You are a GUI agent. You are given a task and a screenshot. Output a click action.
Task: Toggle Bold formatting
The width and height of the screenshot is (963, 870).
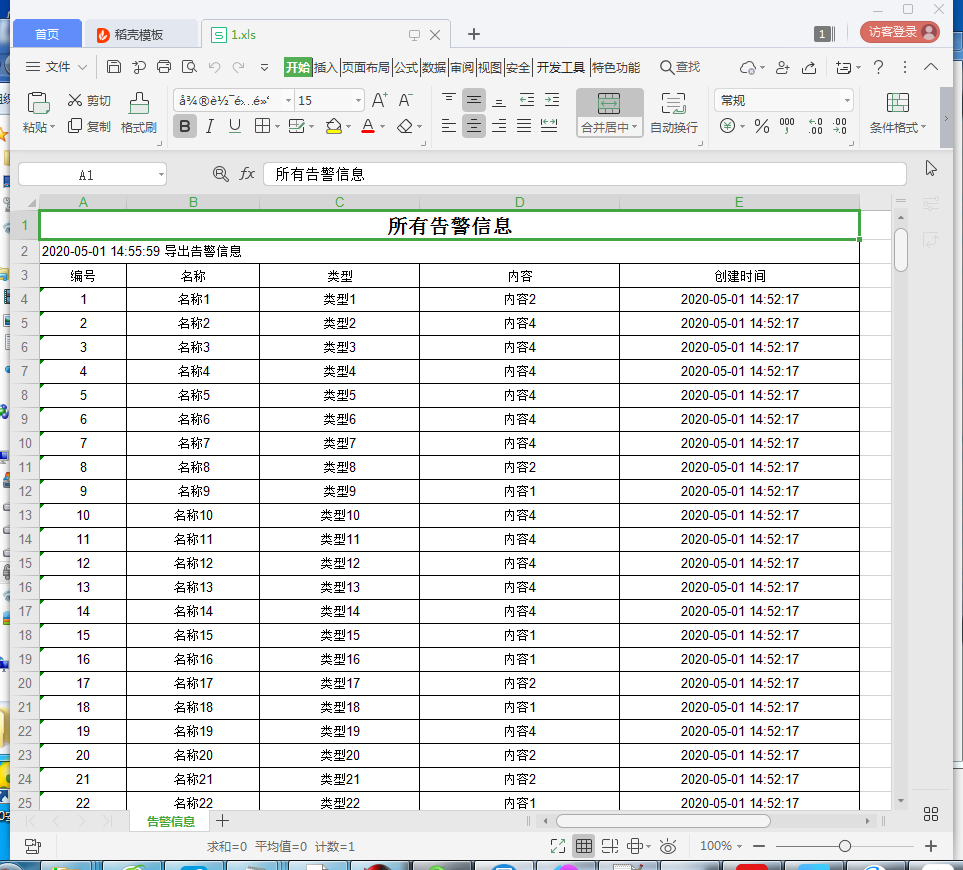point(184,126)
